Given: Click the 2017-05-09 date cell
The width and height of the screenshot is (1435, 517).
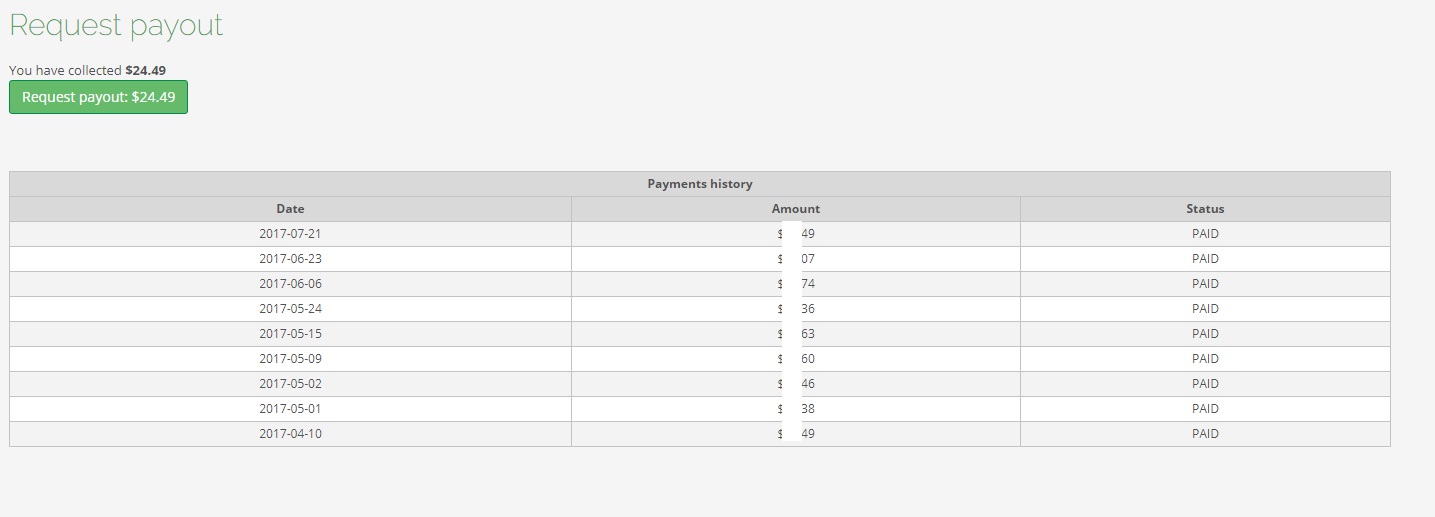Looking at the screenshot, I should [290, 359].
